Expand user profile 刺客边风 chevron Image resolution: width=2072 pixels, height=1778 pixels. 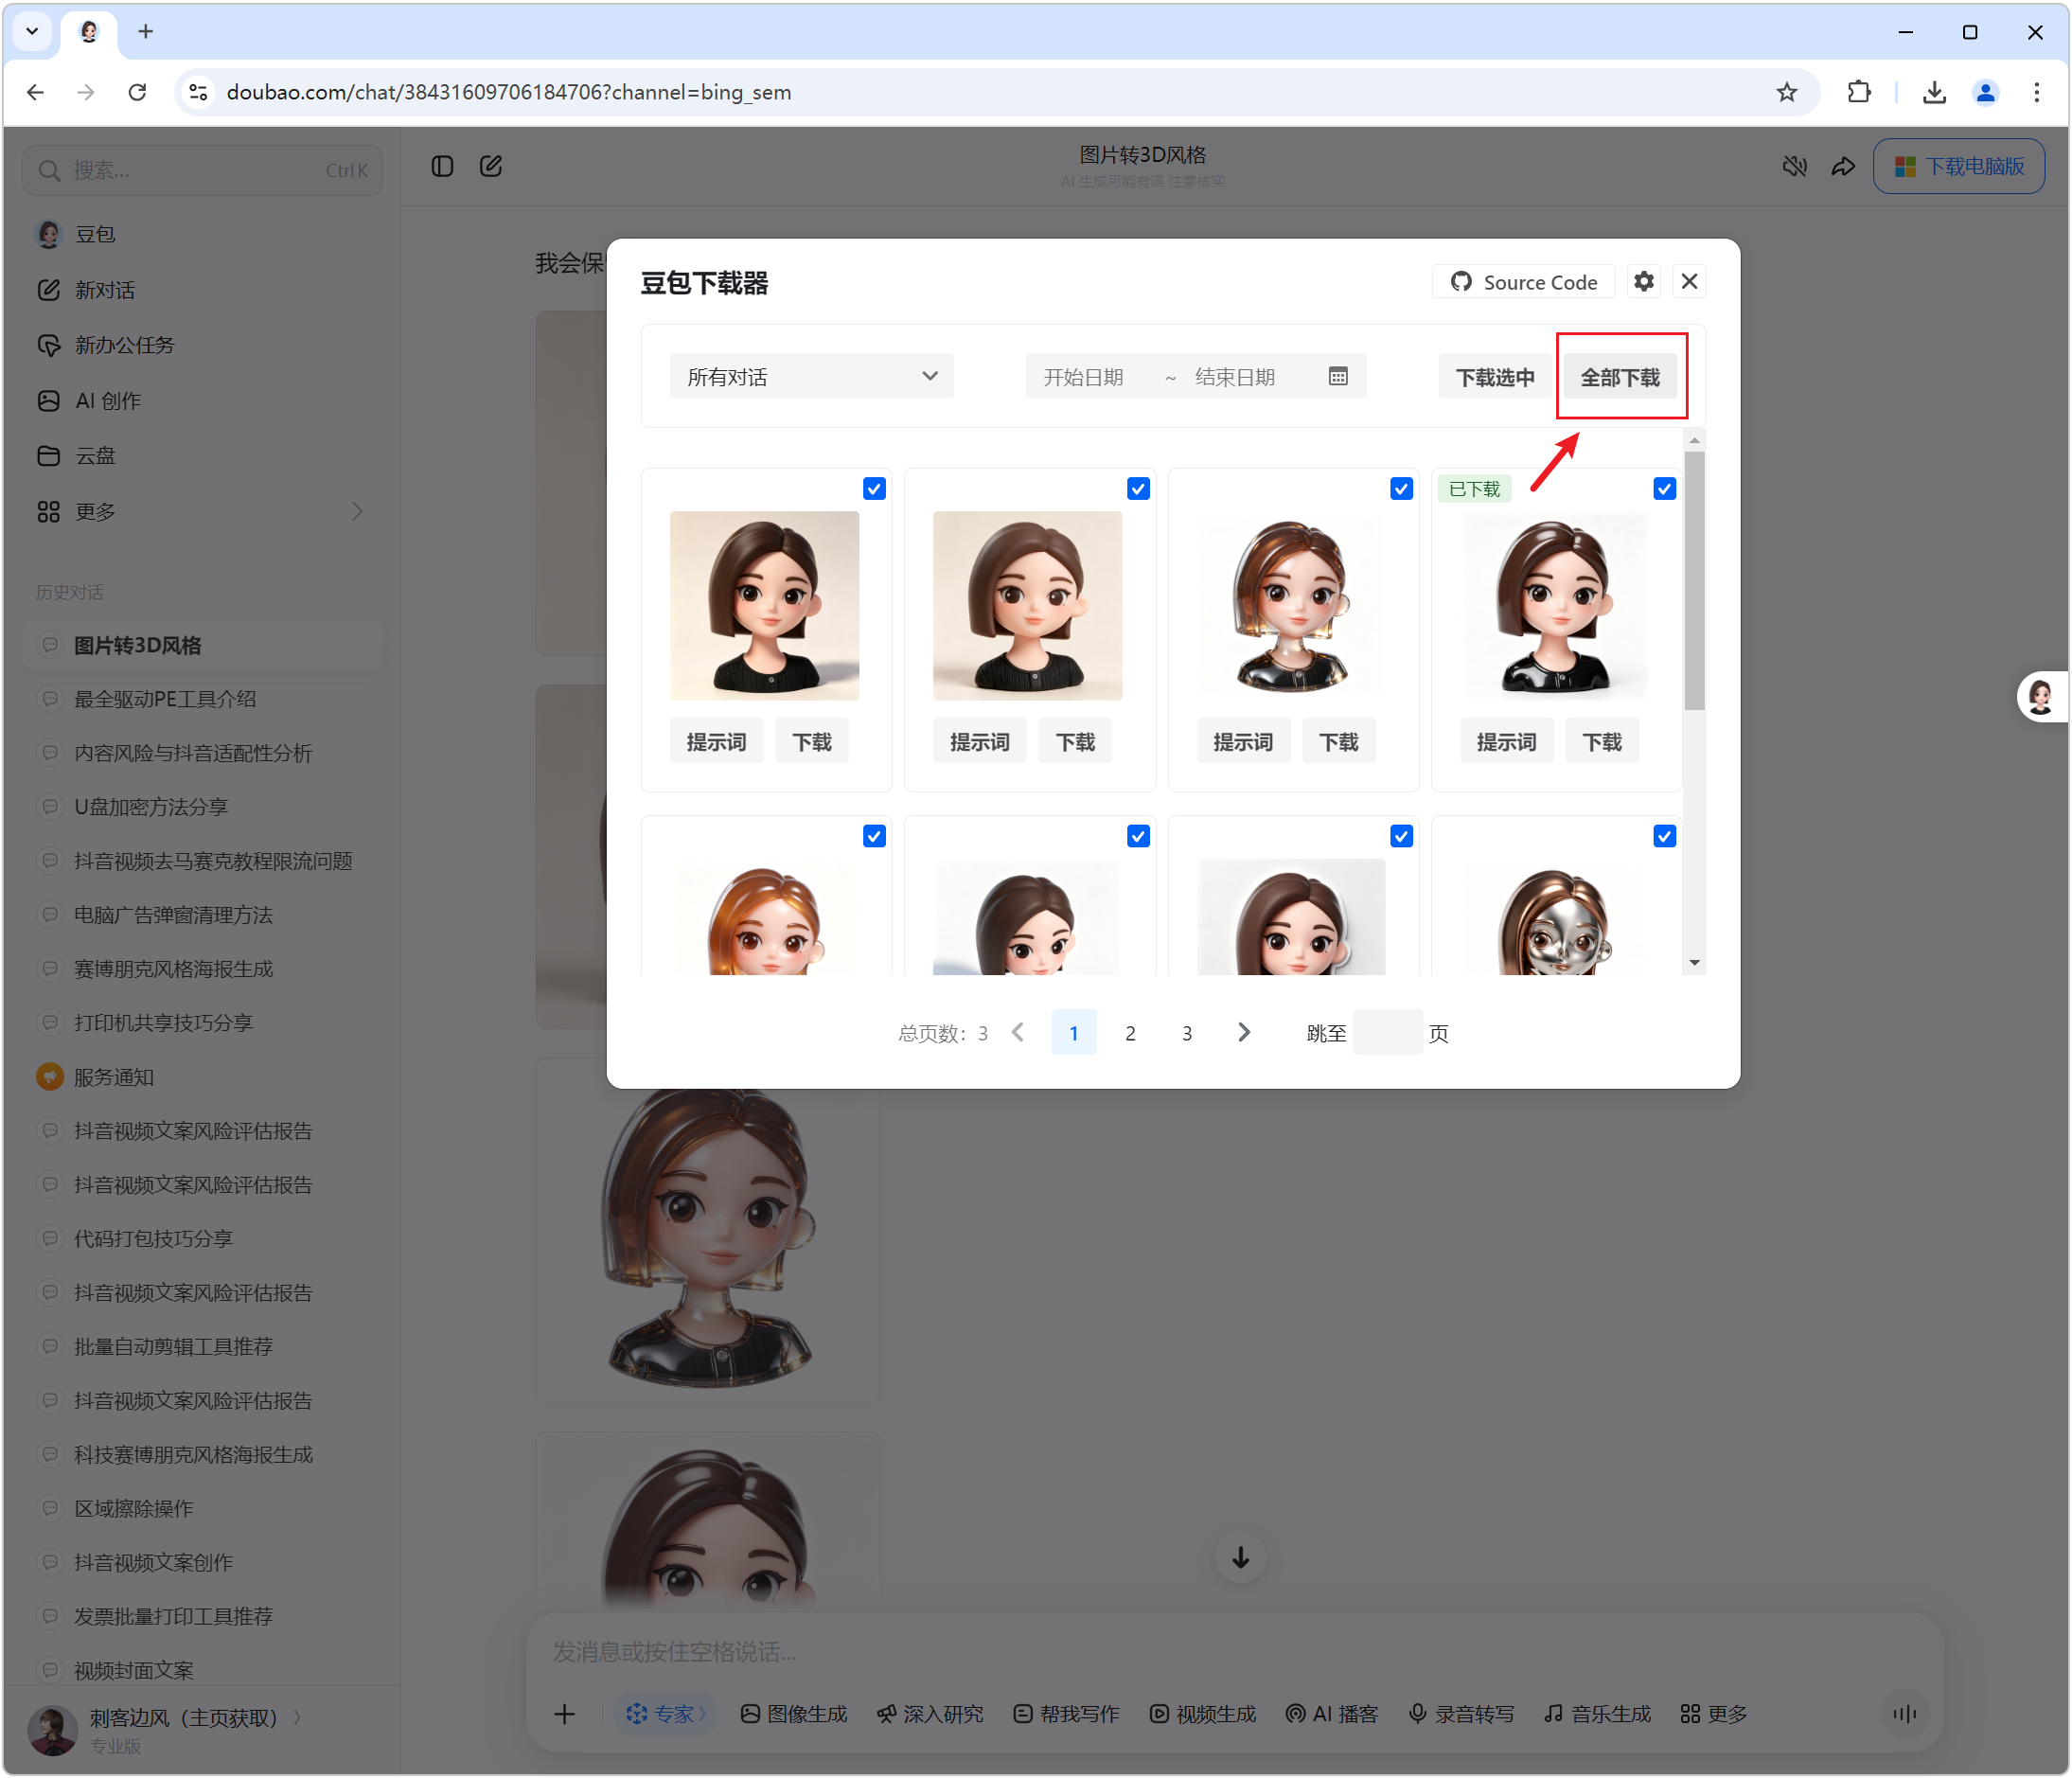297,1717
